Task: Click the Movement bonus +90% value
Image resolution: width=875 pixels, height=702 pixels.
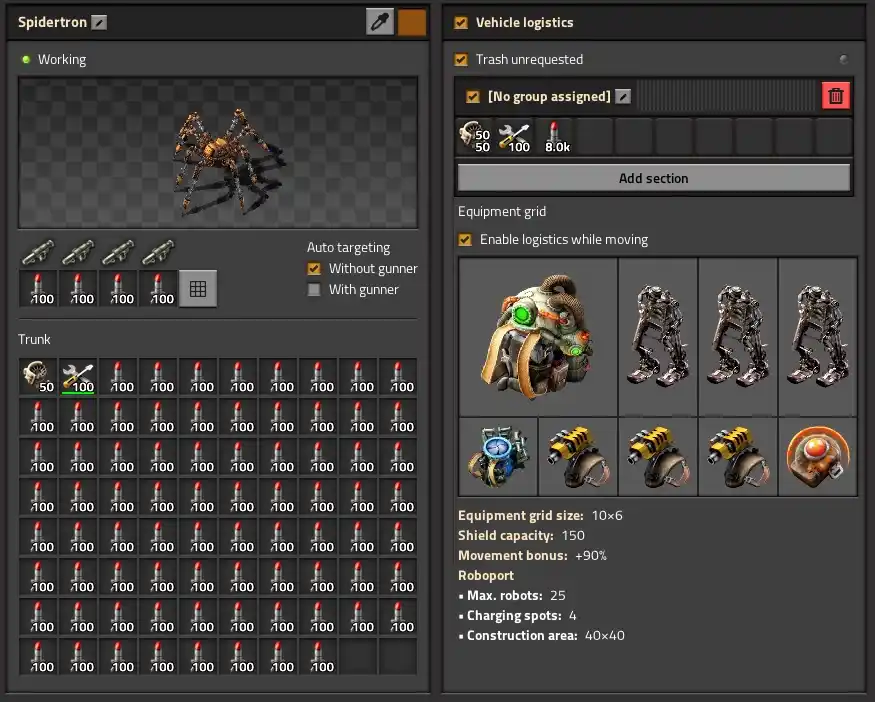Action: (x=591, y=555)
